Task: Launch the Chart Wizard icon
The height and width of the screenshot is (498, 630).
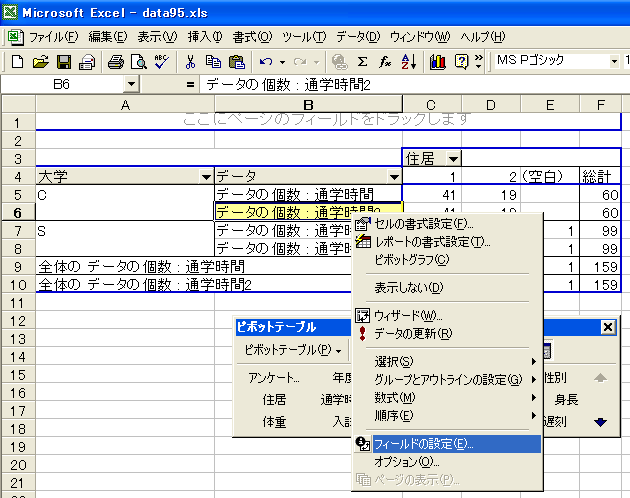Action: tap(438, 62)
